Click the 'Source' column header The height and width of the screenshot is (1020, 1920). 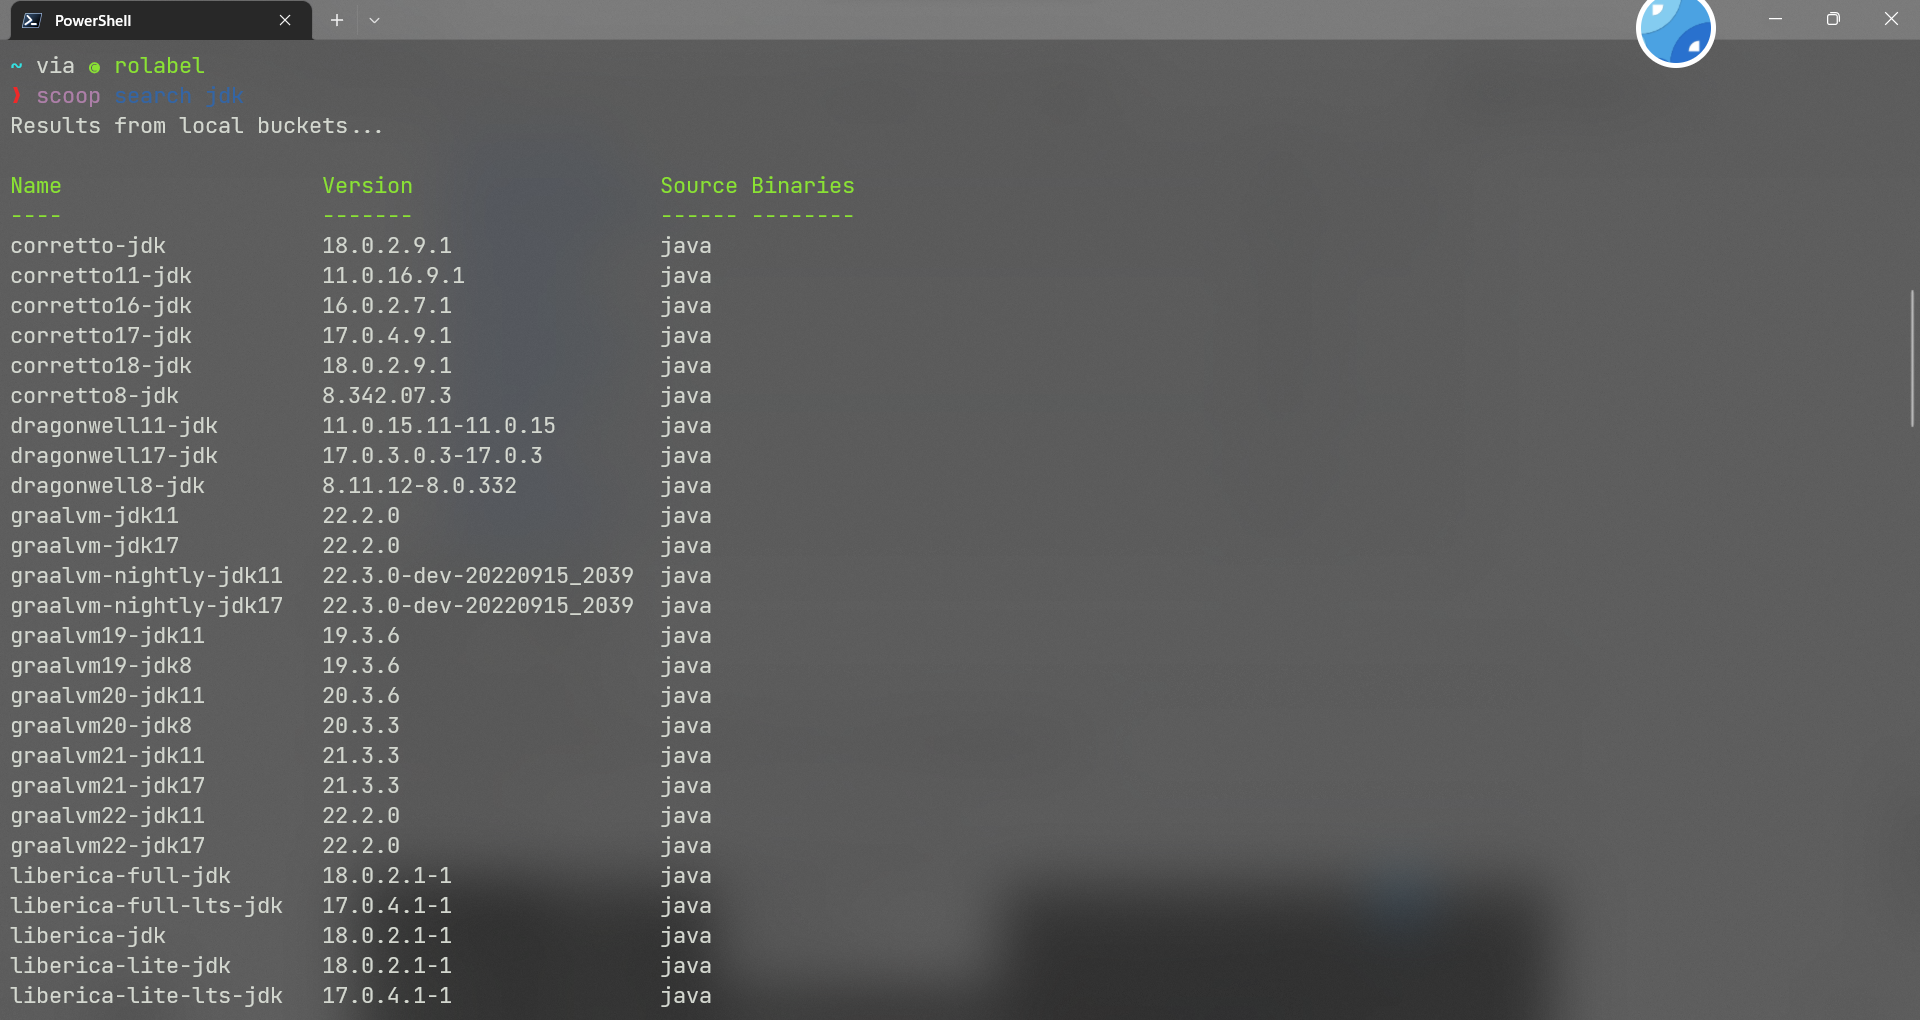699,186
